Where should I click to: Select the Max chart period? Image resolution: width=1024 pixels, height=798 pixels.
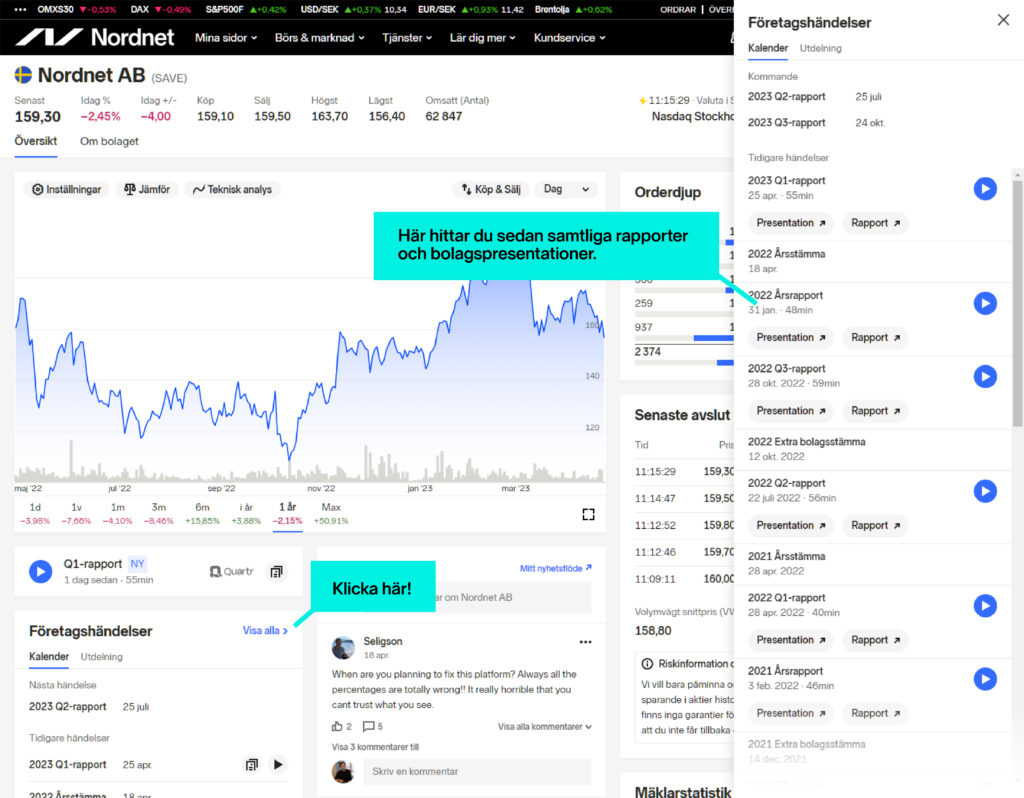[x=331, y=514]
